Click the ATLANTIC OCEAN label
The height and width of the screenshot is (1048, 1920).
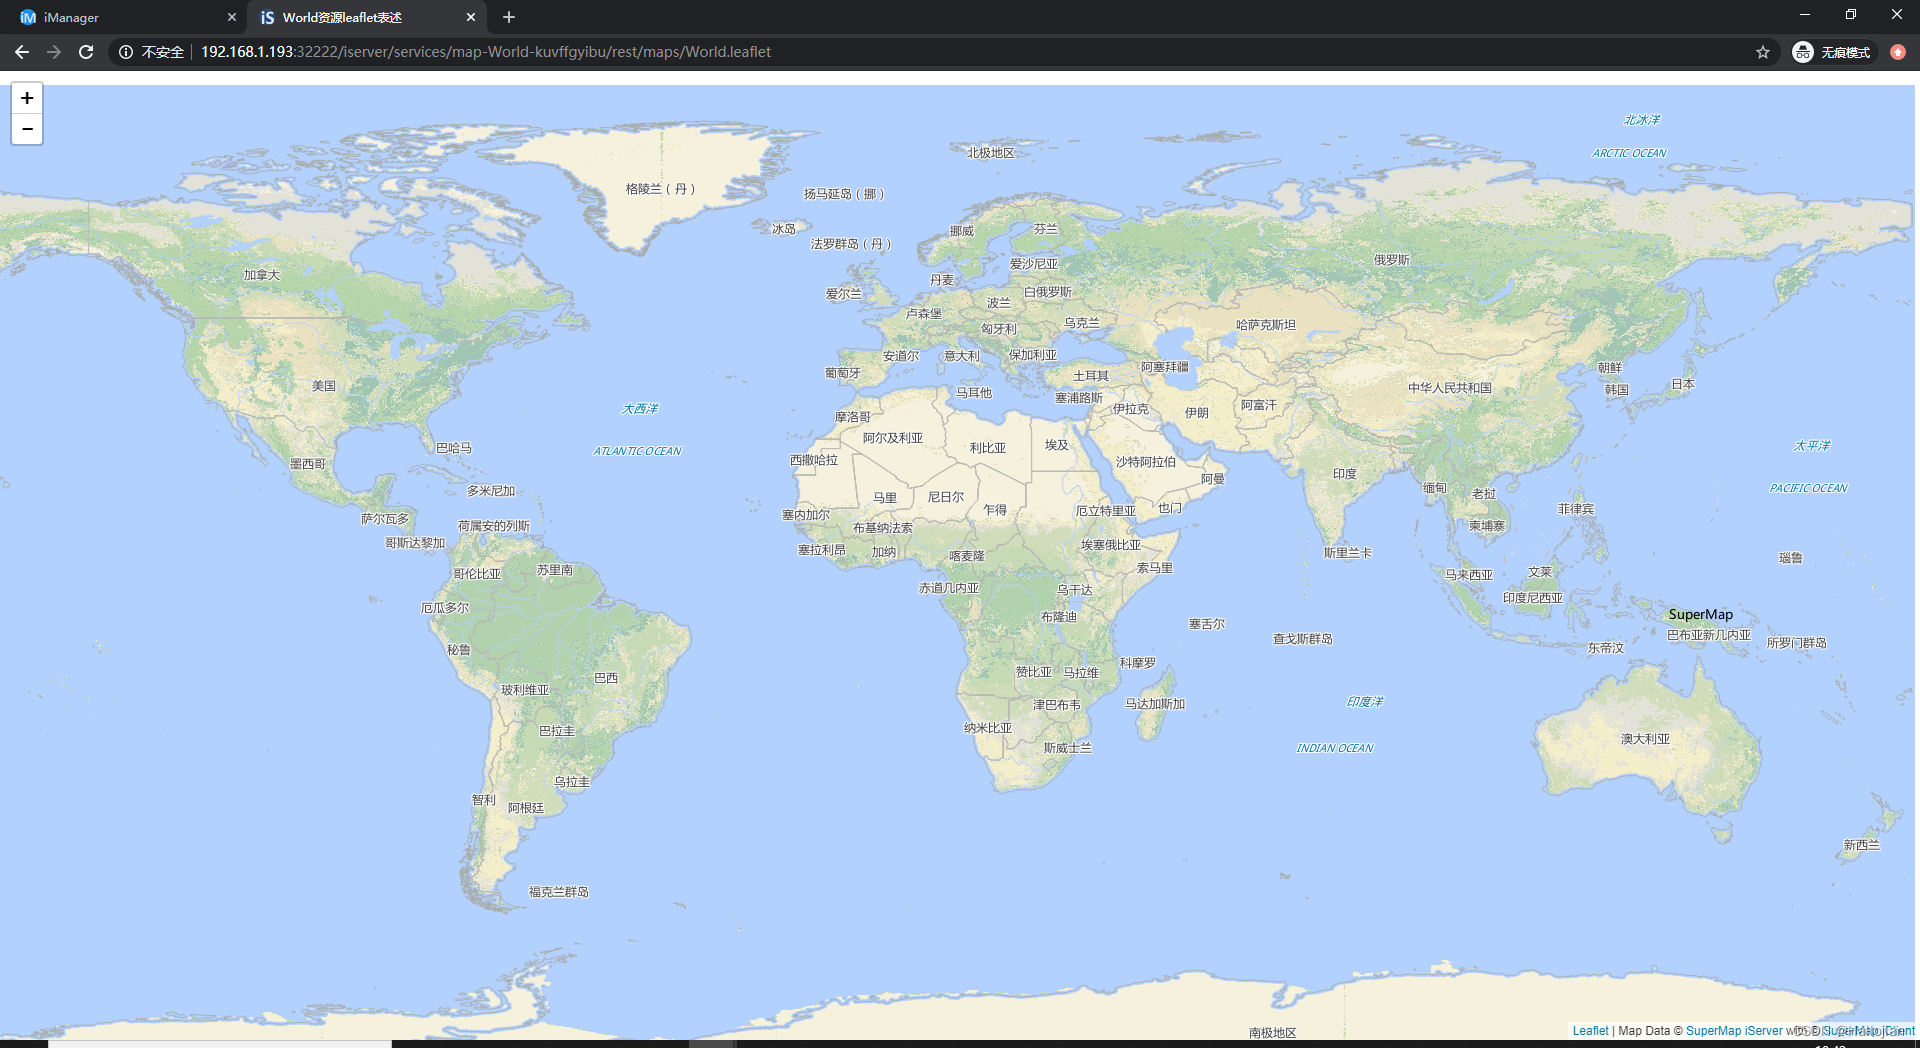[x=637, y=451]
